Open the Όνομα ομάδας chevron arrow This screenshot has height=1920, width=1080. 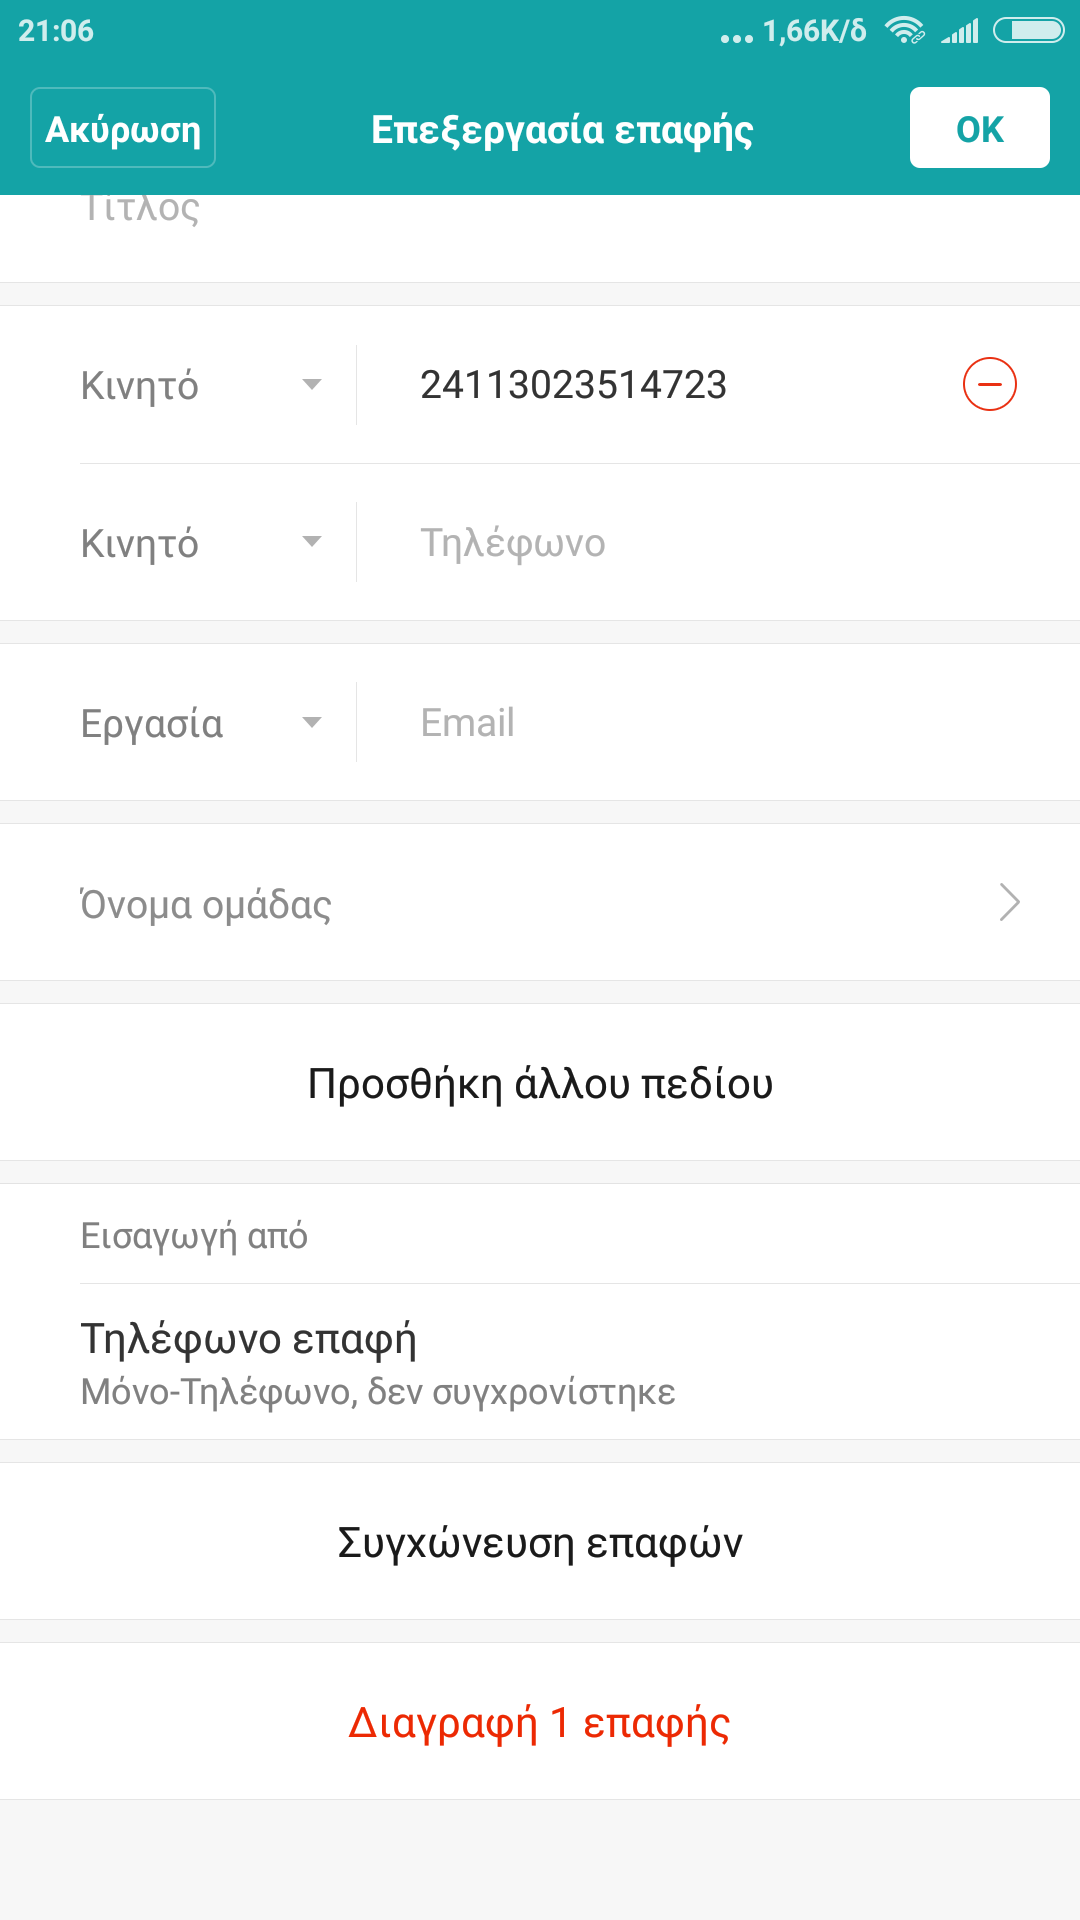tap(1009, 902)
